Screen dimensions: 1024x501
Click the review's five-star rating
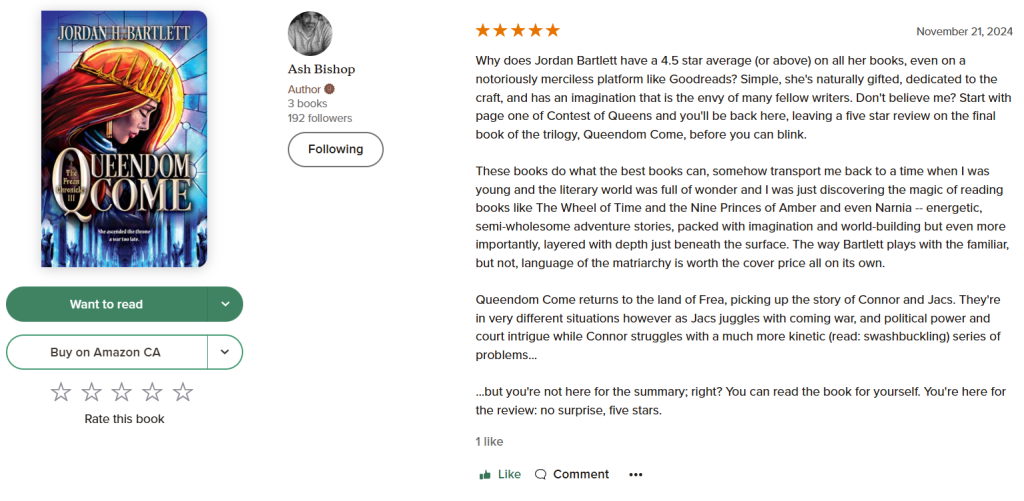pos(517,31)
